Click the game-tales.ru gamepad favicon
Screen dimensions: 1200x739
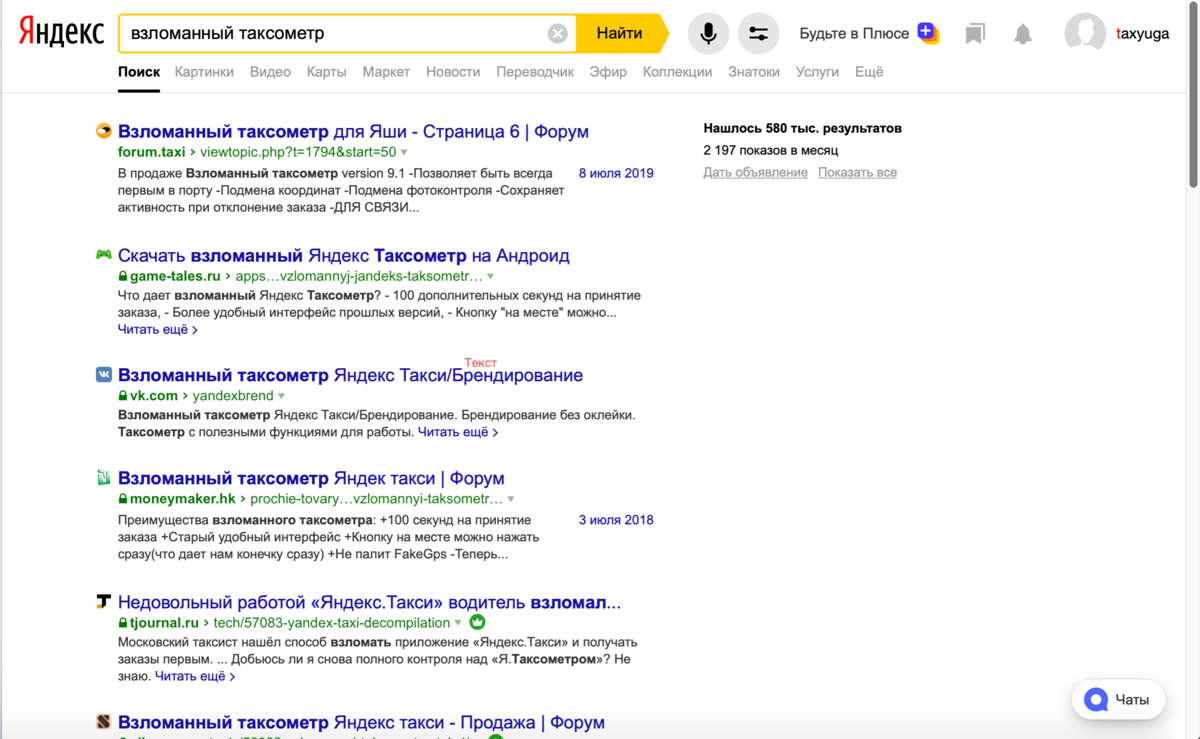tap(103, 255)
